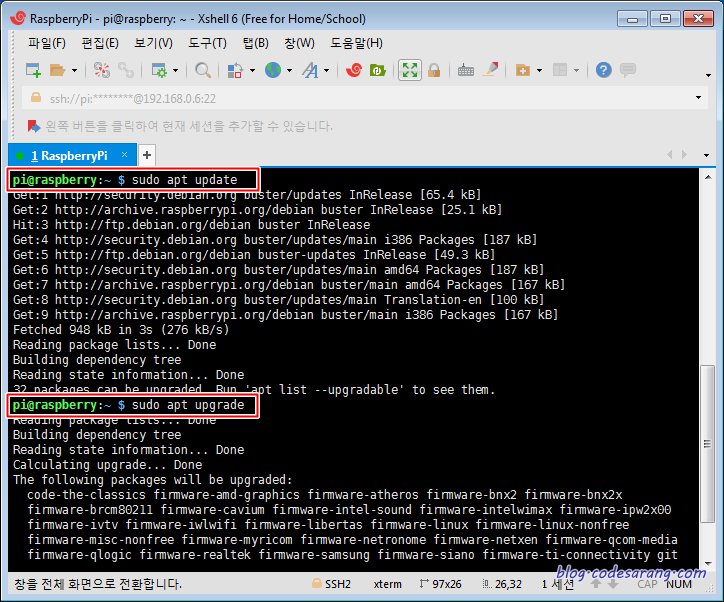Click NUM indicator in status bar
Viewport: 724px width, 602px height.
click(x=679, y=584)
